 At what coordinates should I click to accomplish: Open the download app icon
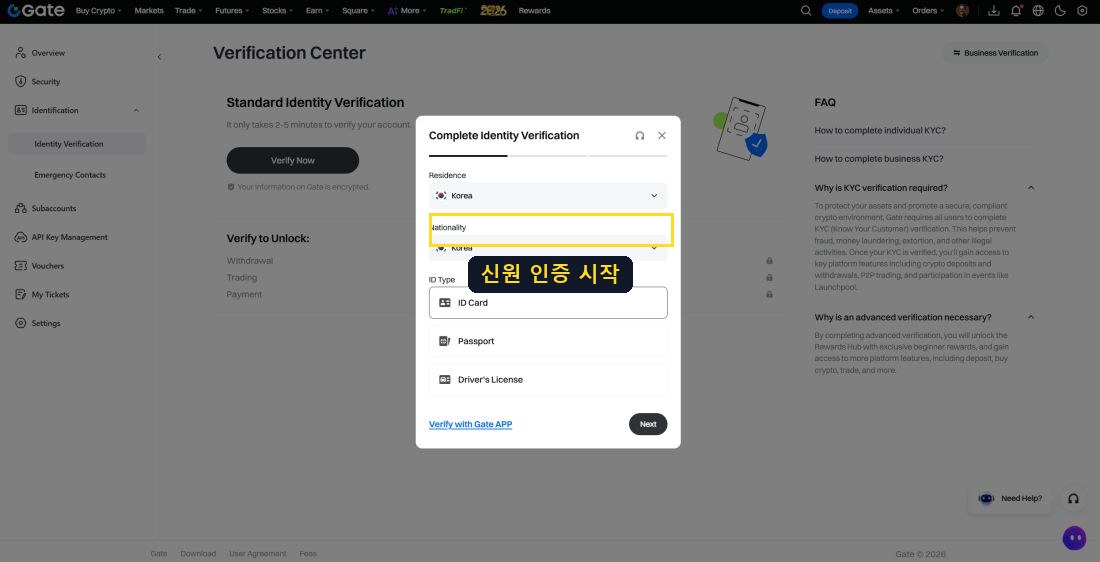pos(993,11)
